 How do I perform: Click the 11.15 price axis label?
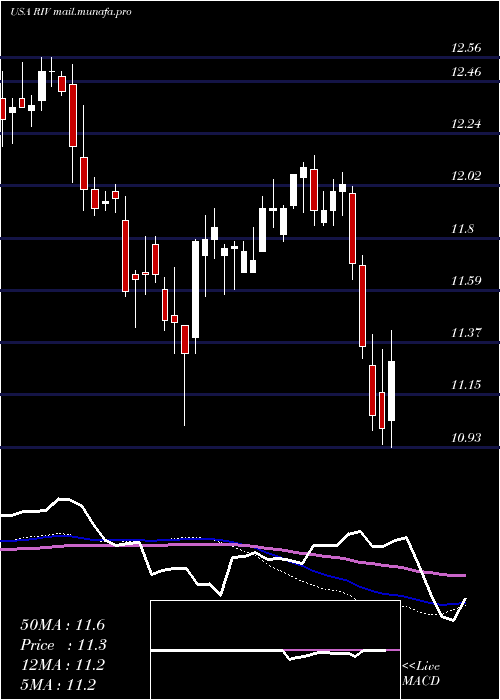coord(466,385)
